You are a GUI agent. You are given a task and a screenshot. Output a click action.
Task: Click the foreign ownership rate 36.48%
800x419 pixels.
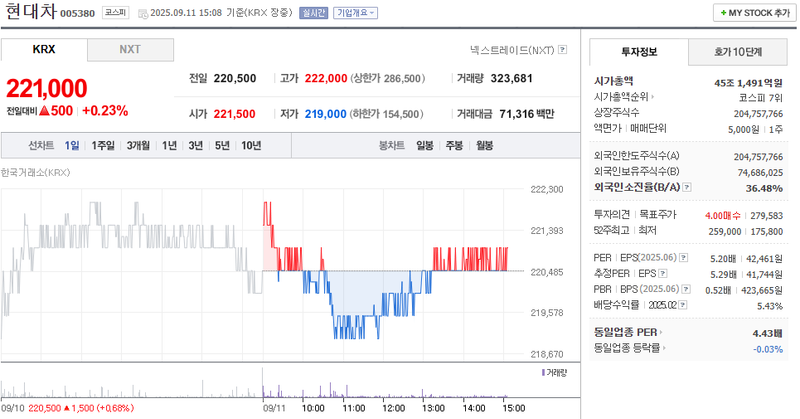[764, 188]
